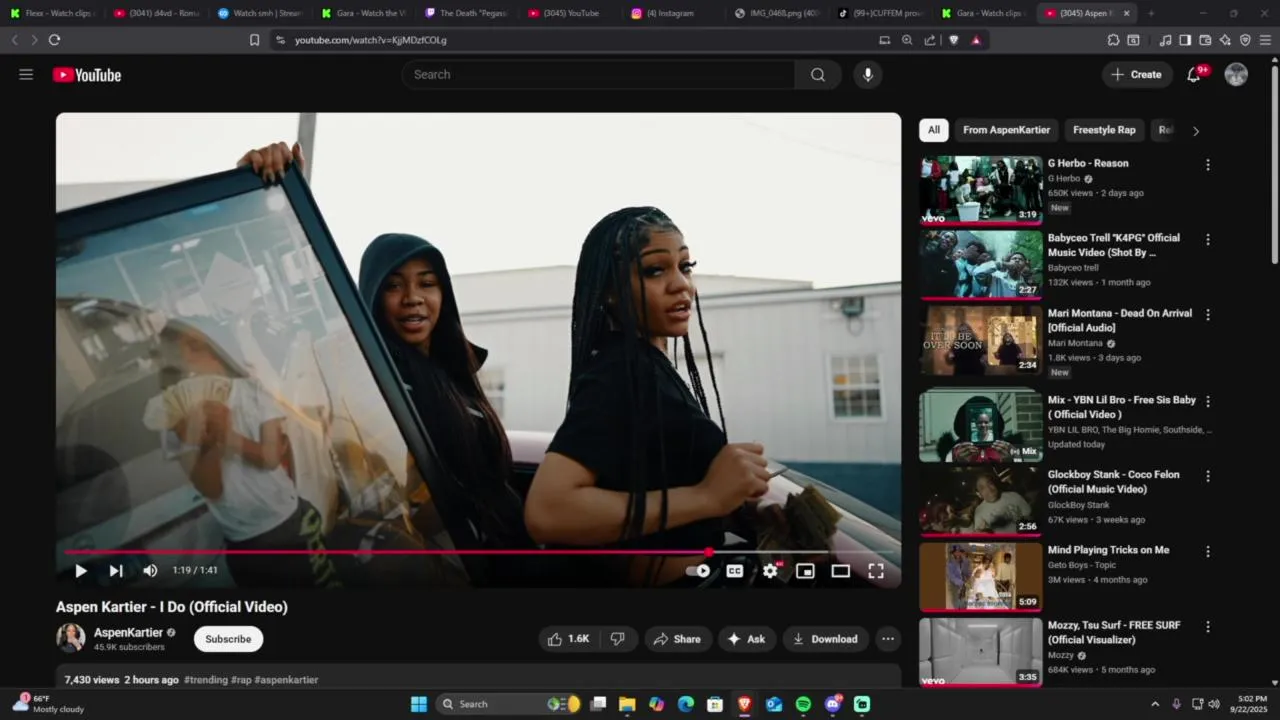The image size is (1280, 720).
Task: Click the red playhead scrubber dot
Action: click(709, 551)
